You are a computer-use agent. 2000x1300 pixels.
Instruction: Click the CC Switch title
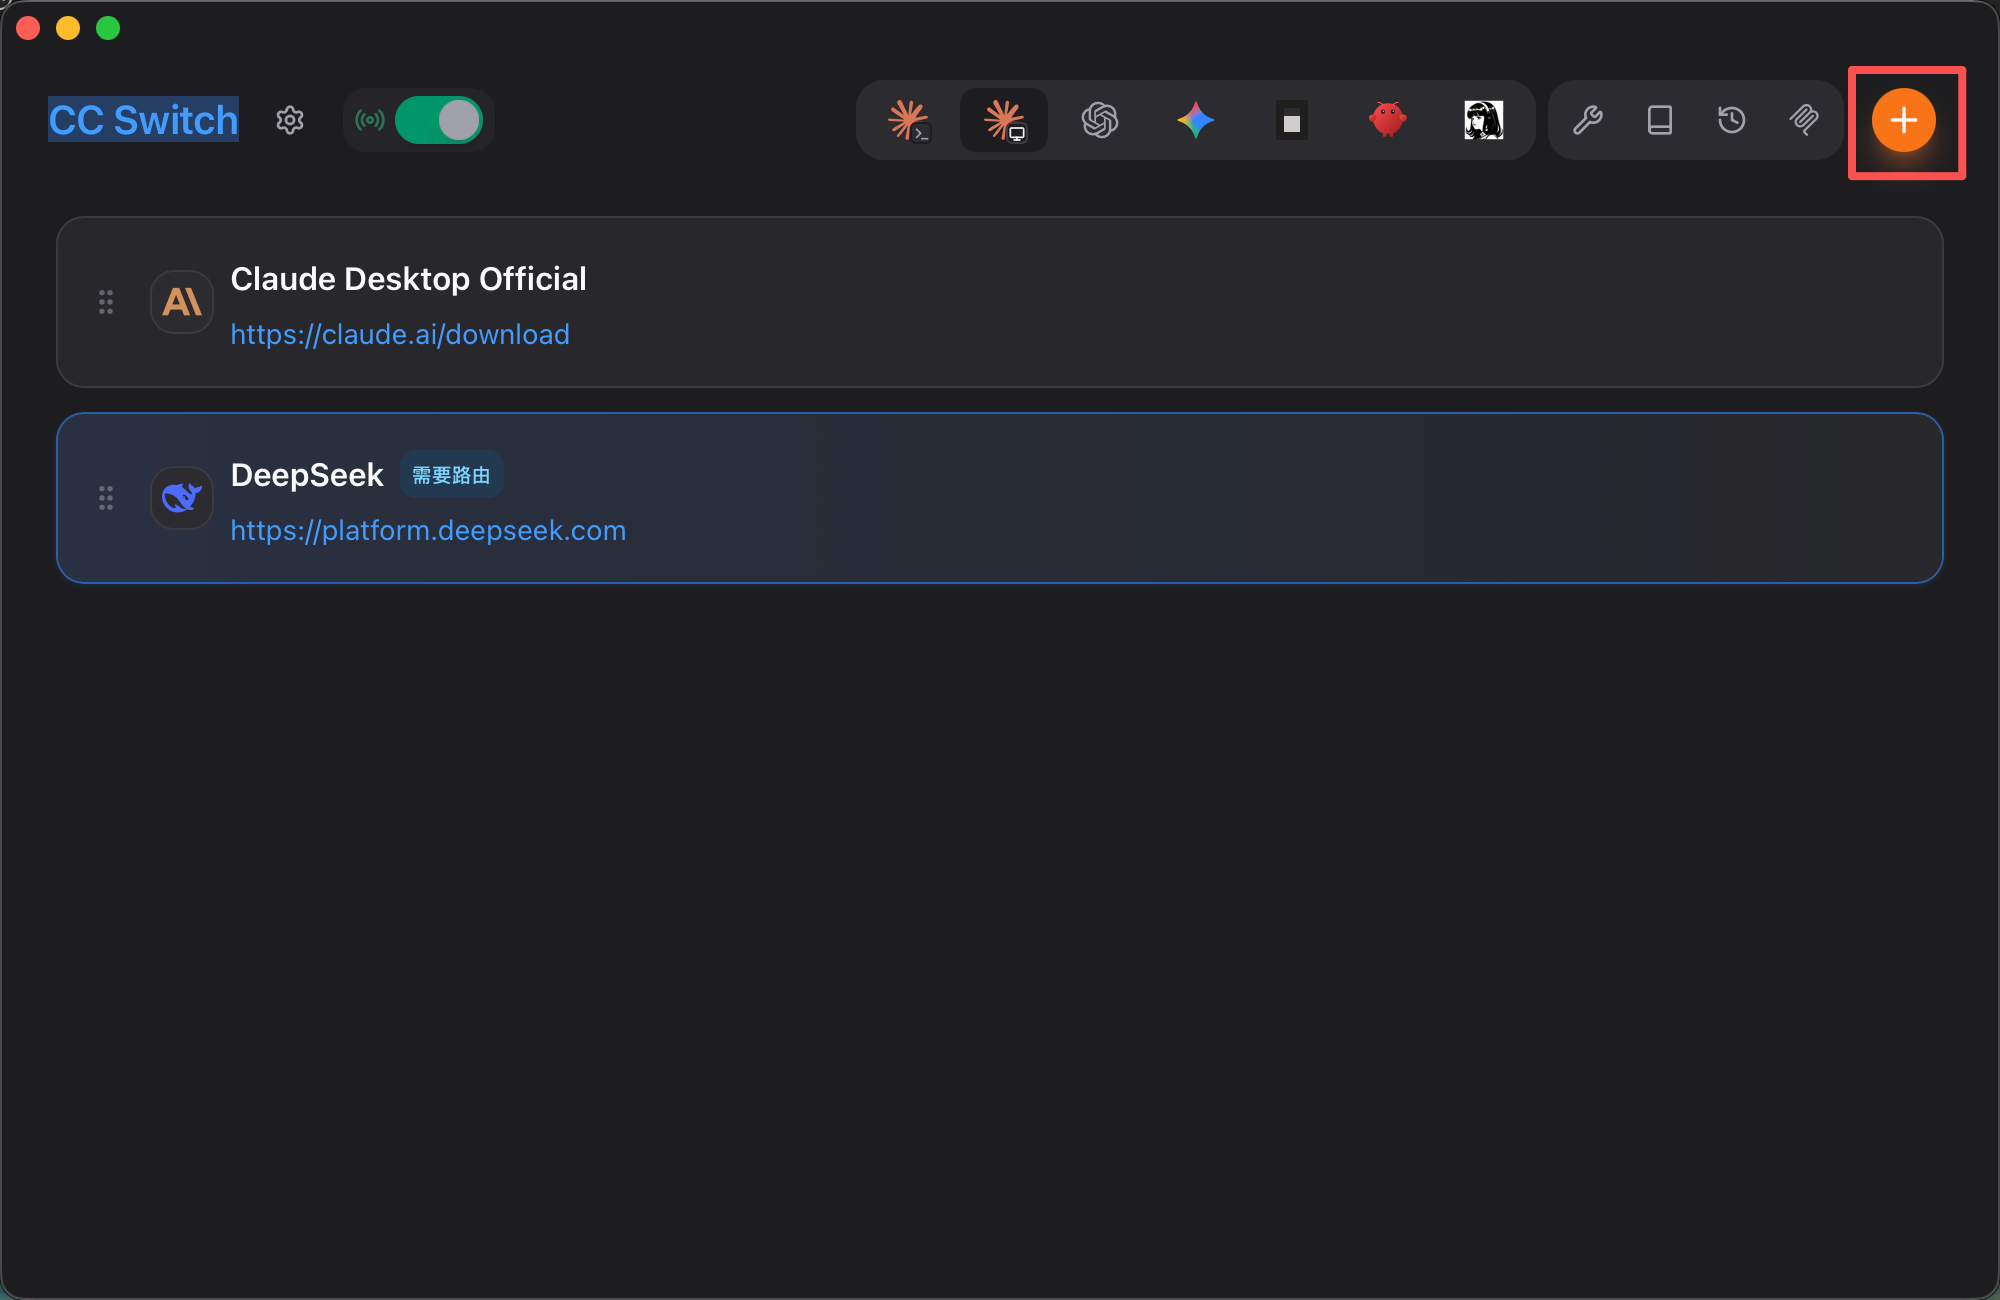(x=144, y=120)
